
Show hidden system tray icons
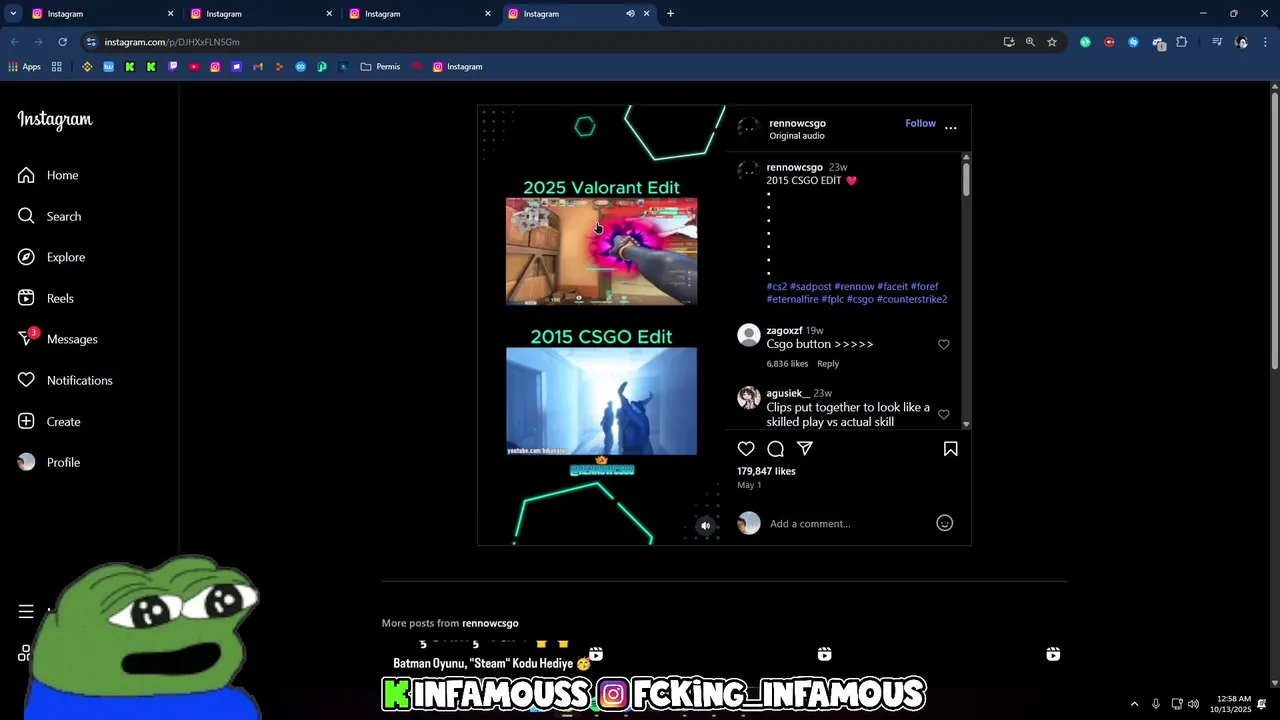pos(1134,704)
